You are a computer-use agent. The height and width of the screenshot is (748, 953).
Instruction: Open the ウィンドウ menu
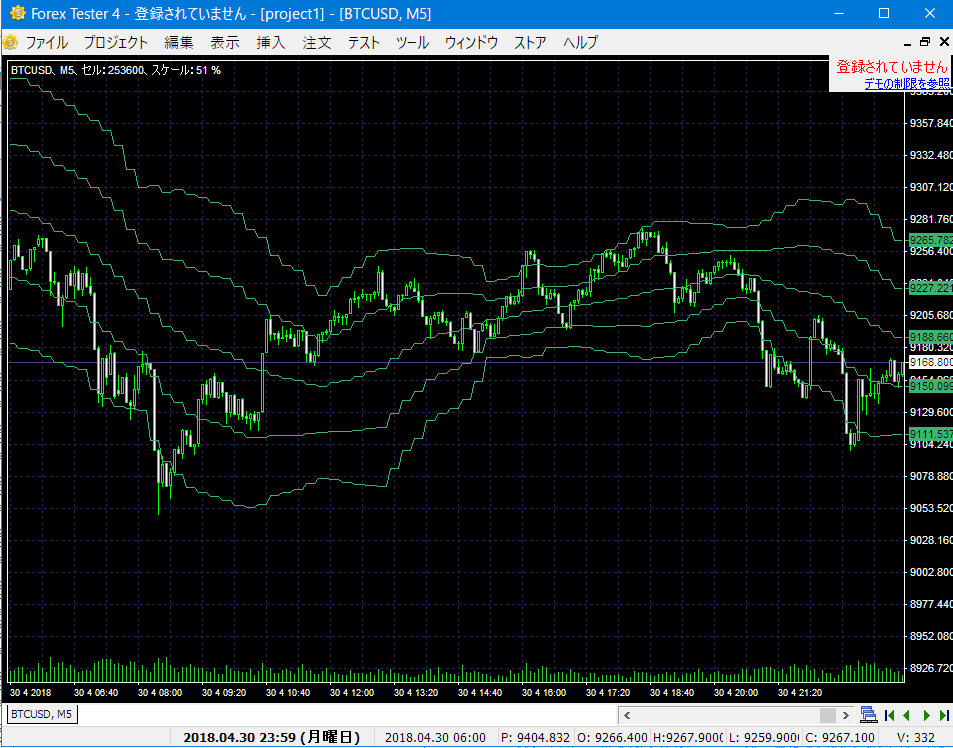tap(471, 43)
